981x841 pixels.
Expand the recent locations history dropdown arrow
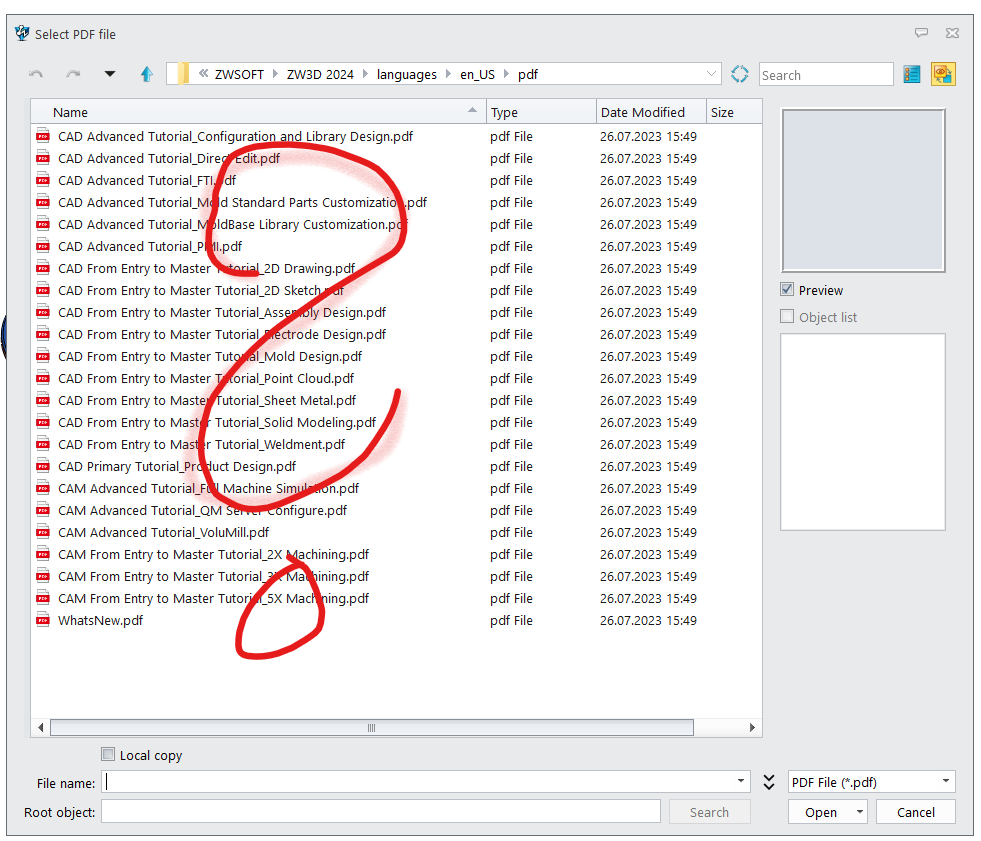coord(110,74)
